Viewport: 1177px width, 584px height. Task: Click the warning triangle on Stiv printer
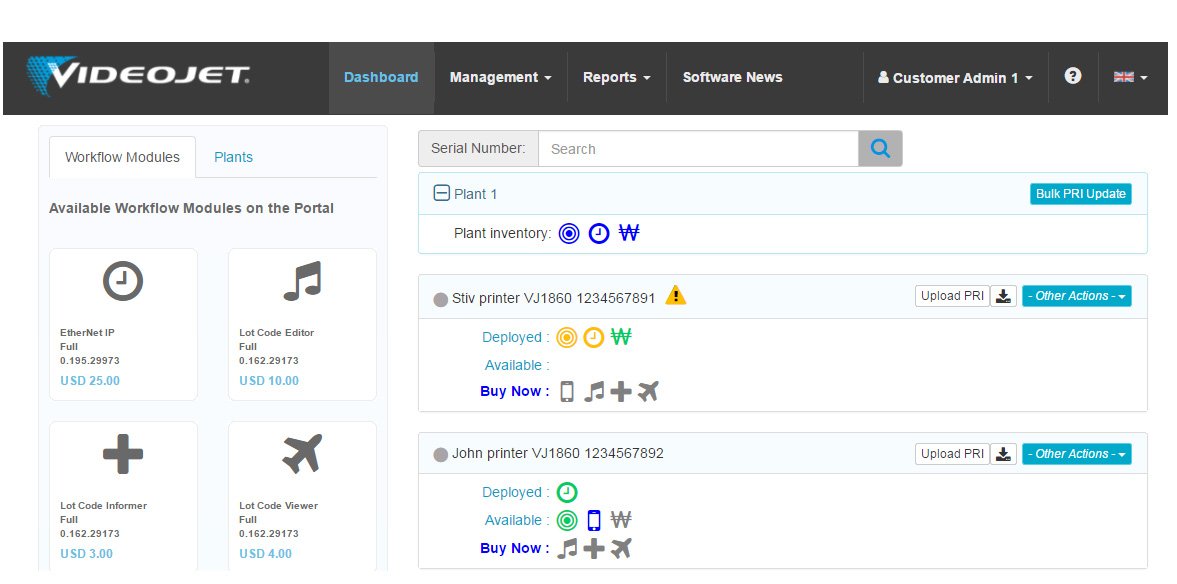pos(676,295)
